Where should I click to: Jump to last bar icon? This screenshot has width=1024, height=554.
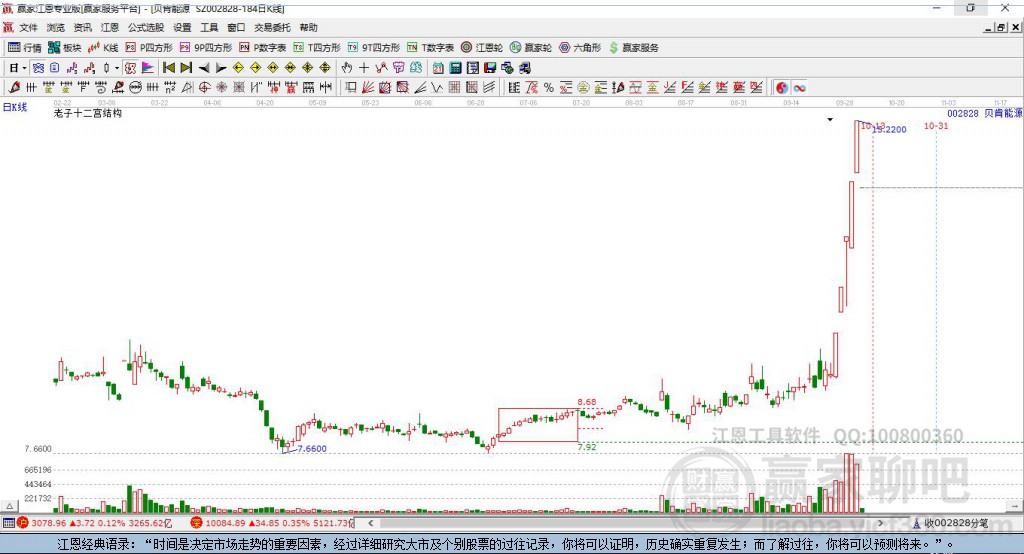(186, 68)
